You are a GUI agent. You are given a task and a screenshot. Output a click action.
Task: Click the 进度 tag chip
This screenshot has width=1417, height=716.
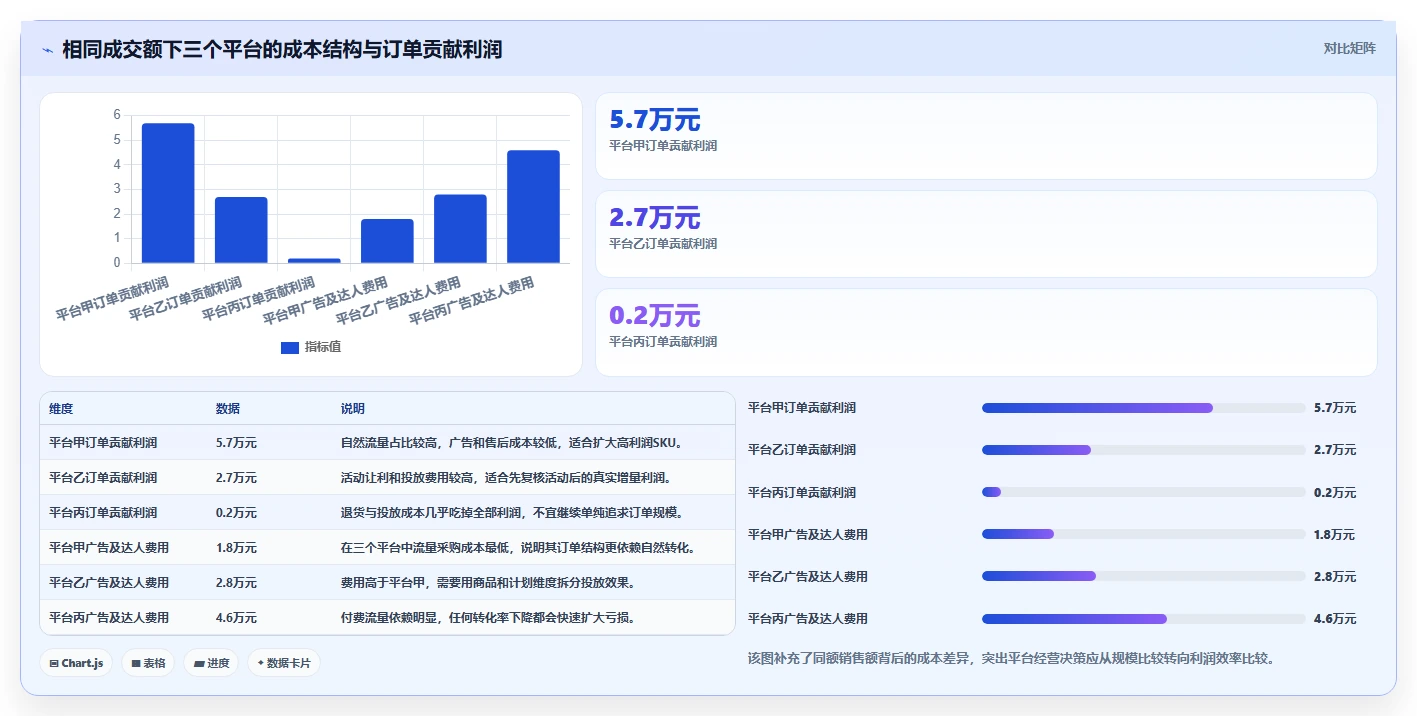coord(211,663)
